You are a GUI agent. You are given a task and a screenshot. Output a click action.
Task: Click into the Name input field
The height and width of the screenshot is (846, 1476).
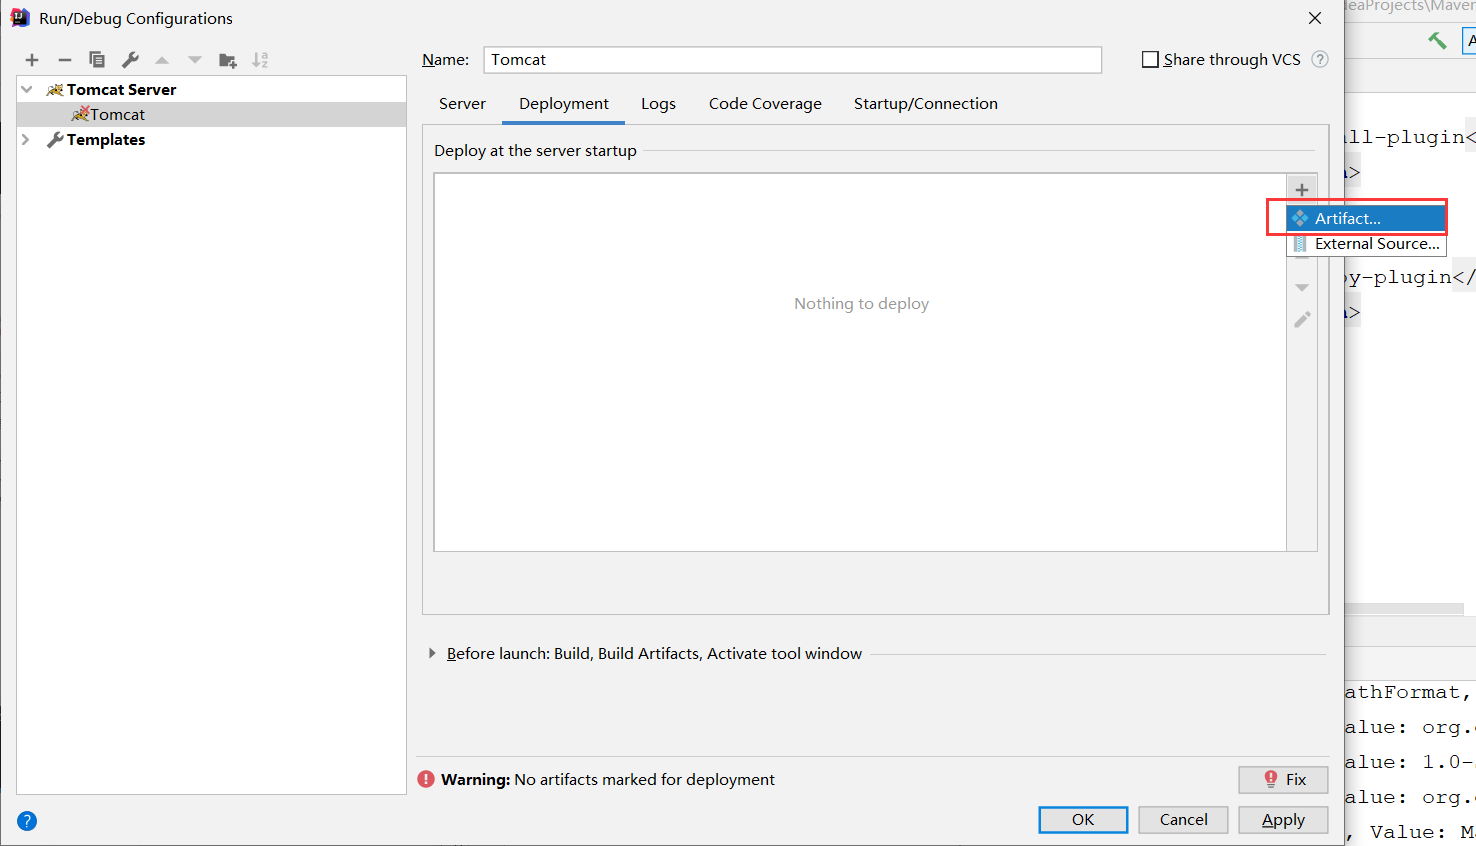click(793, 60)
